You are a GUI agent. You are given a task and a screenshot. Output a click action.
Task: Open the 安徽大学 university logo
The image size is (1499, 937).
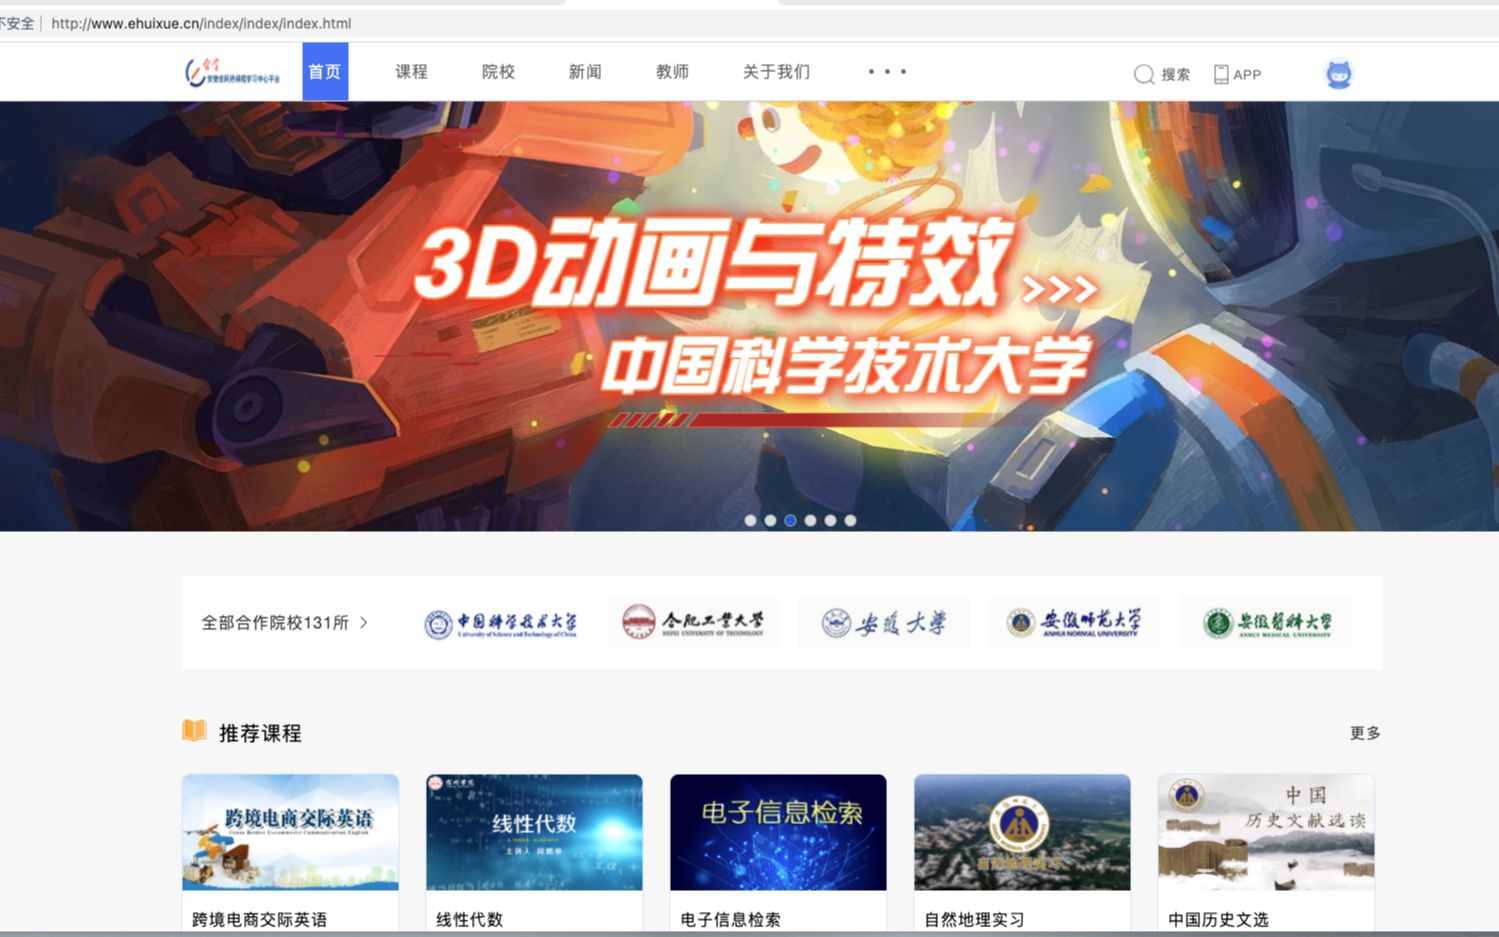(884, 622)
